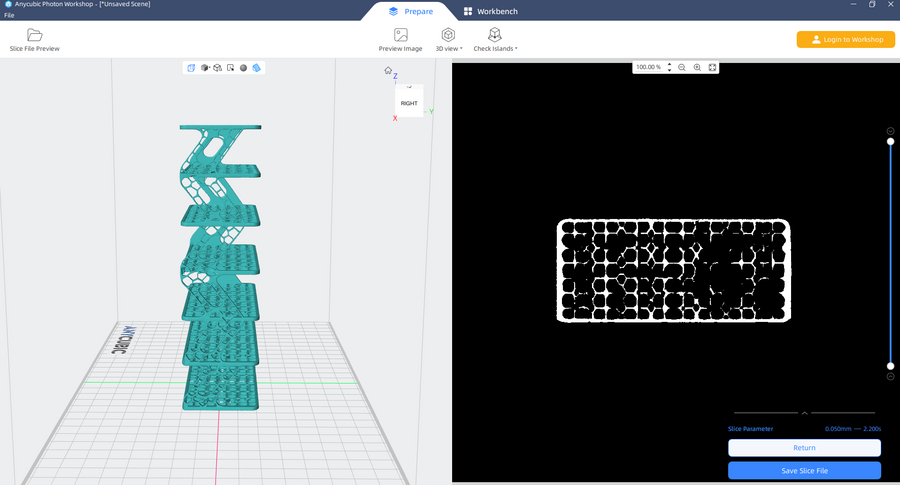Zoom out the slice preview
This screenshot has height=485, width=900.
(682, 67)
